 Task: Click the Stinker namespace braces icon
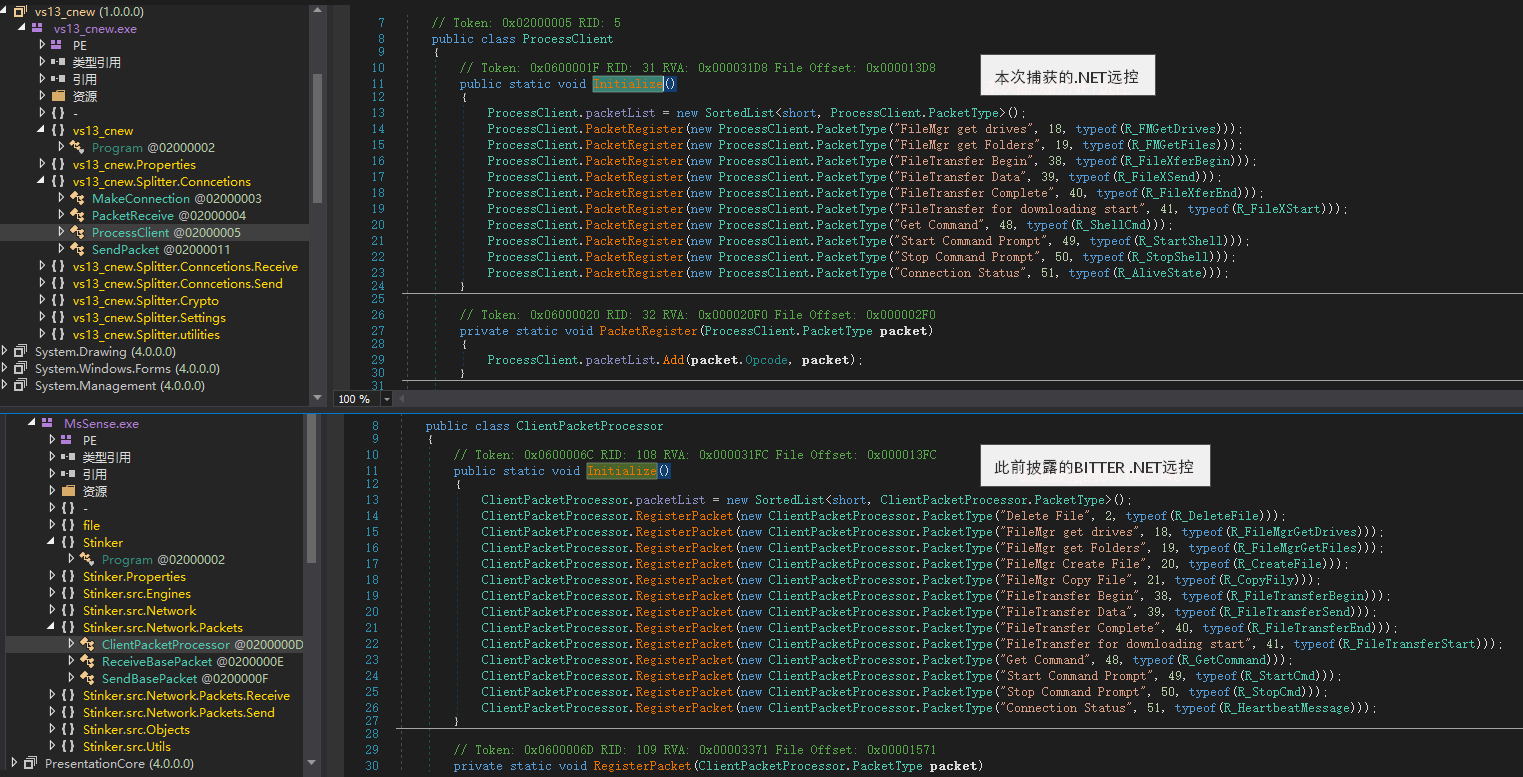[x=68, y=542]
